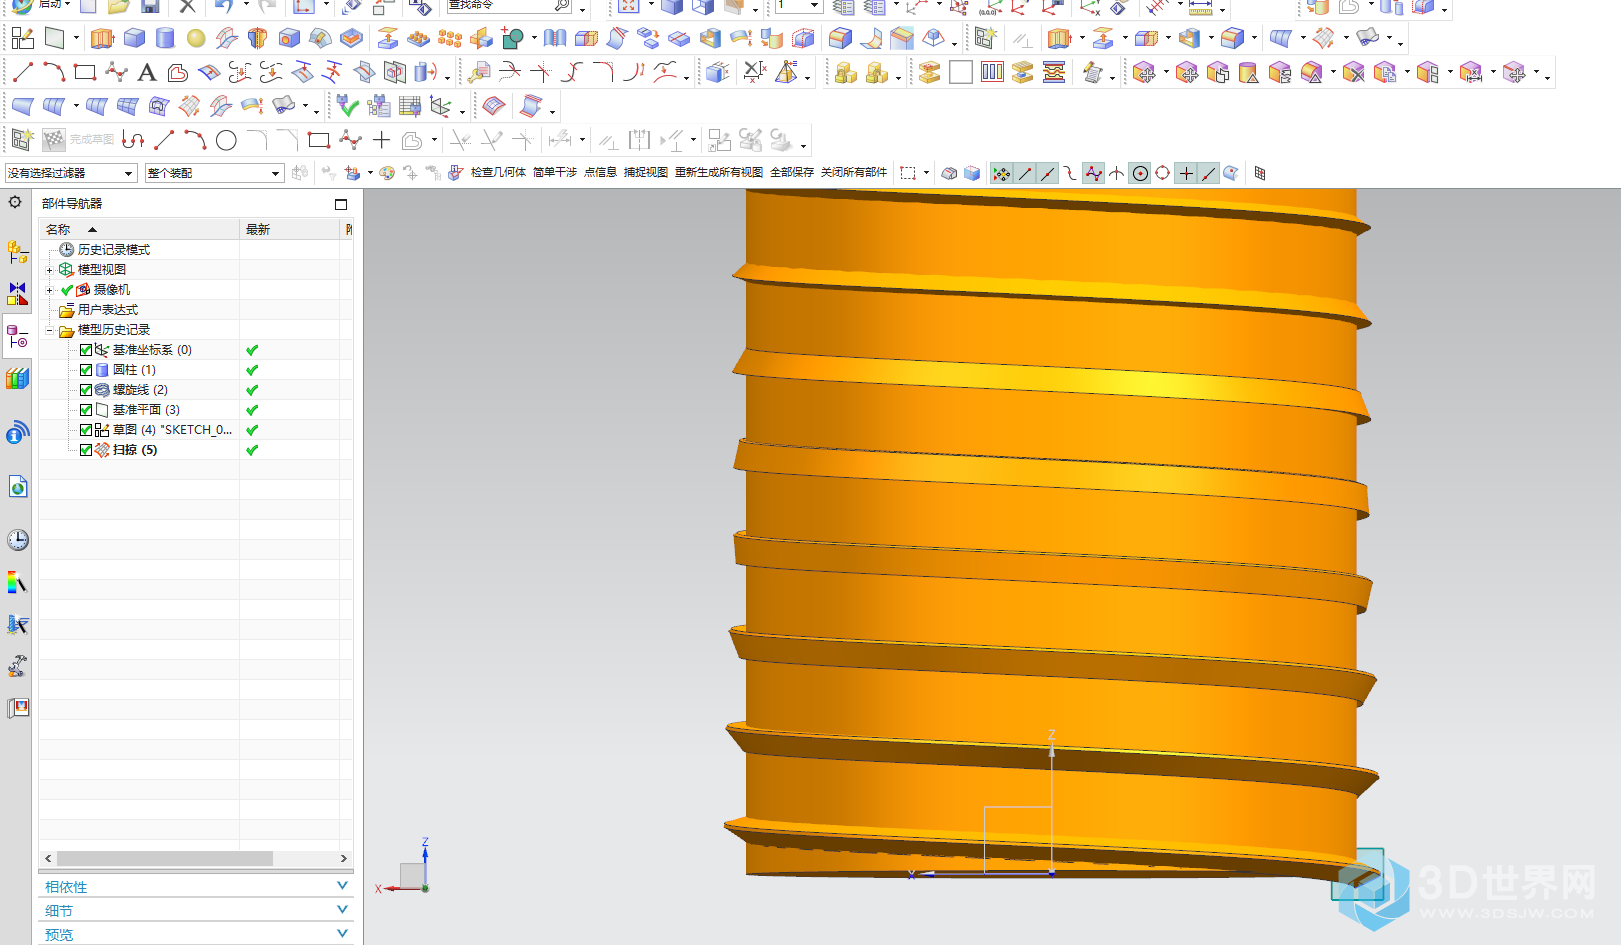This screenshot has height=945, width=1621.
Task: Uncheck 圆柱 (1) feature checkbox
Action: (86, 370)
